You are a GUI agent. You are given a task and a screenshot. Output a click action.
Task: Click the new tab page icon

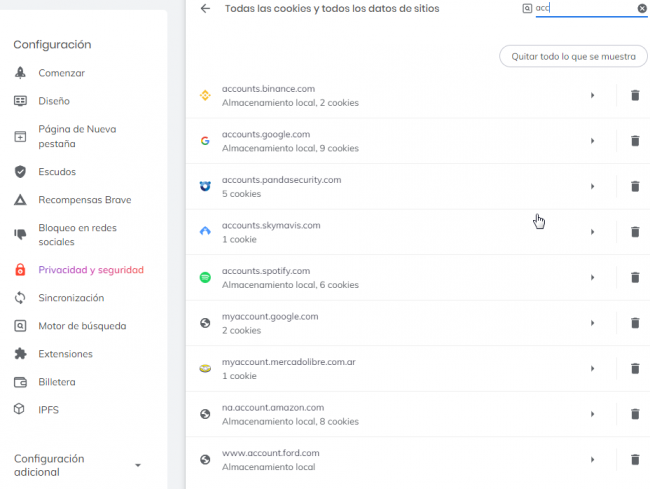pyautogui.click(x=20, y=136)
